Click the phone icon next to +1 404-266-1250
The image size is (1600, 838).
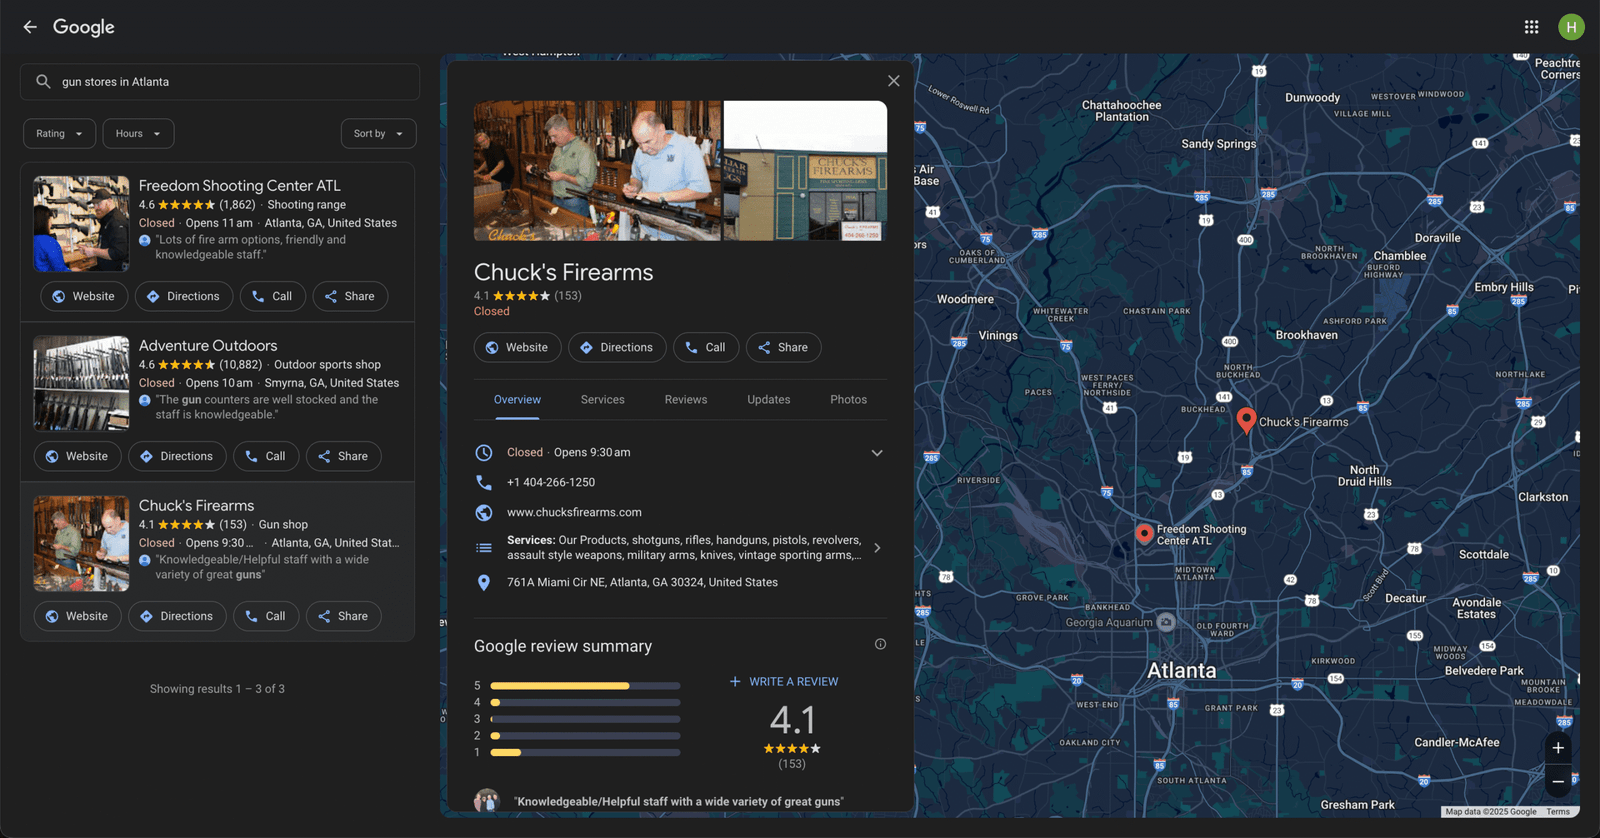(x=484, y=482)
